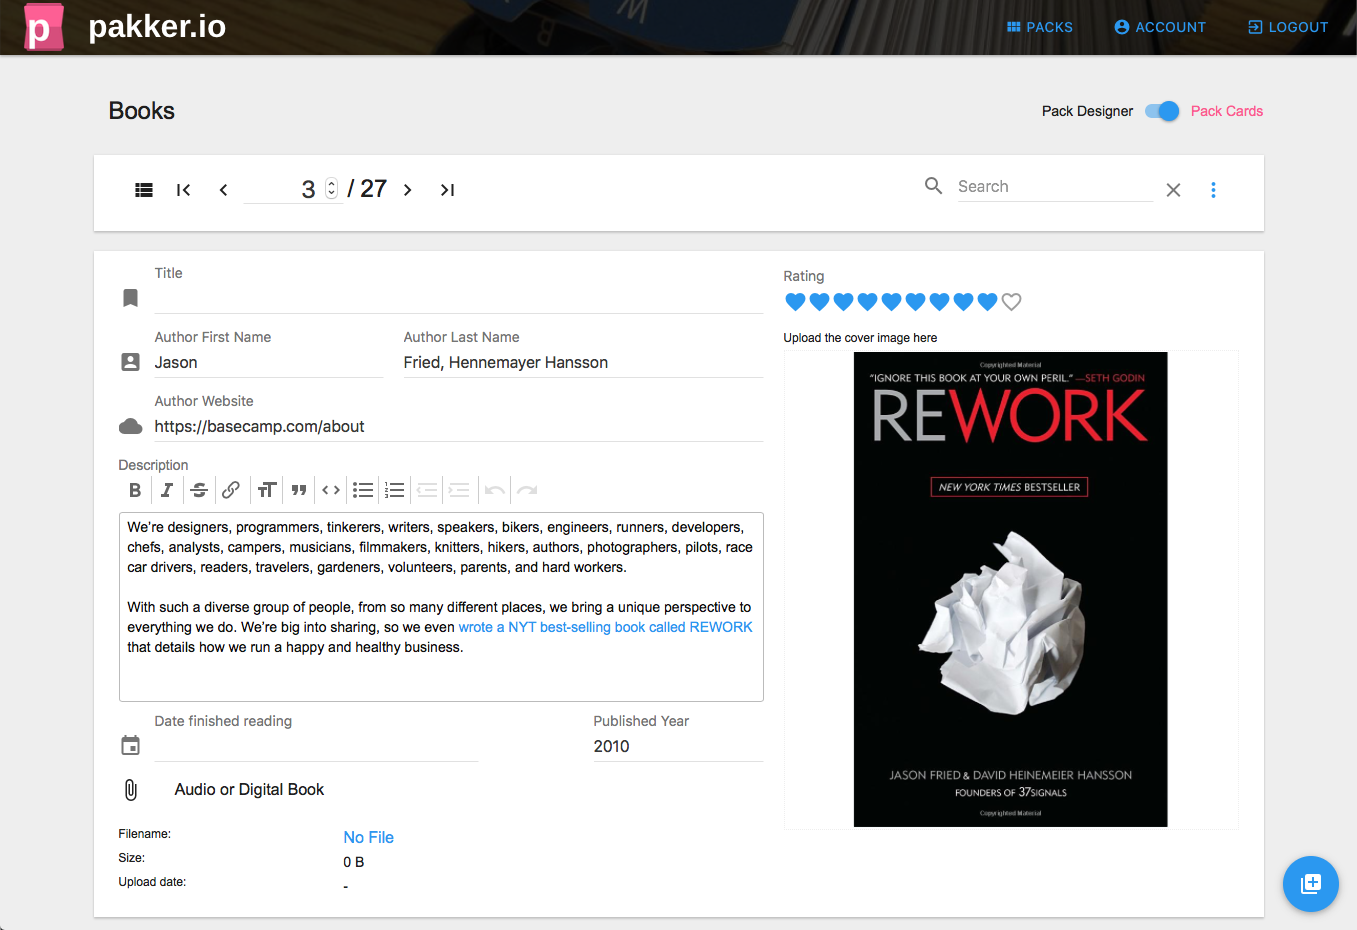The width and height of the screenshot is (1357, 930).
Task: Redo the description edit
Action: tap(527, 490)
